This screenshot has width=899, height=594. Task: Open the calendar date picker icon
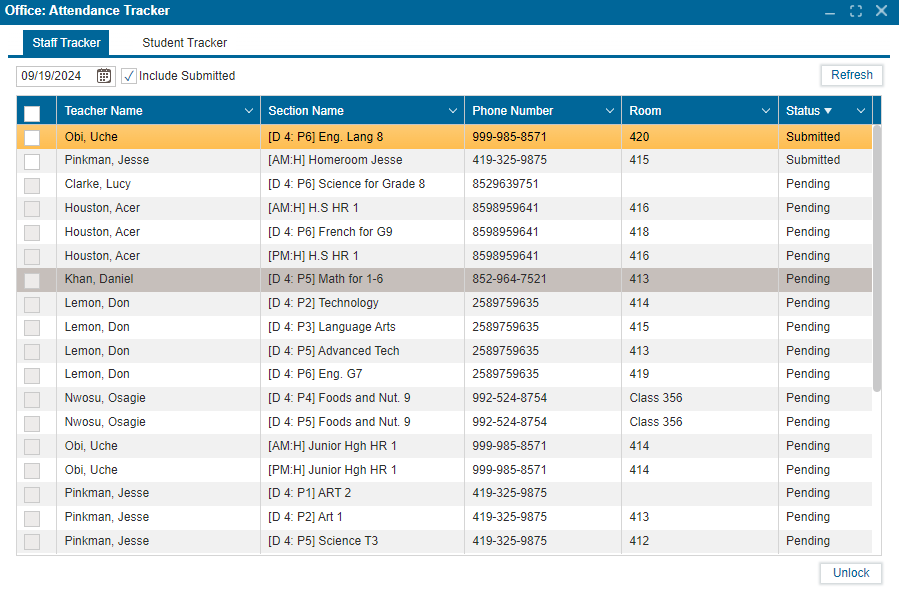pyautogui.click(x=103, y=75)
